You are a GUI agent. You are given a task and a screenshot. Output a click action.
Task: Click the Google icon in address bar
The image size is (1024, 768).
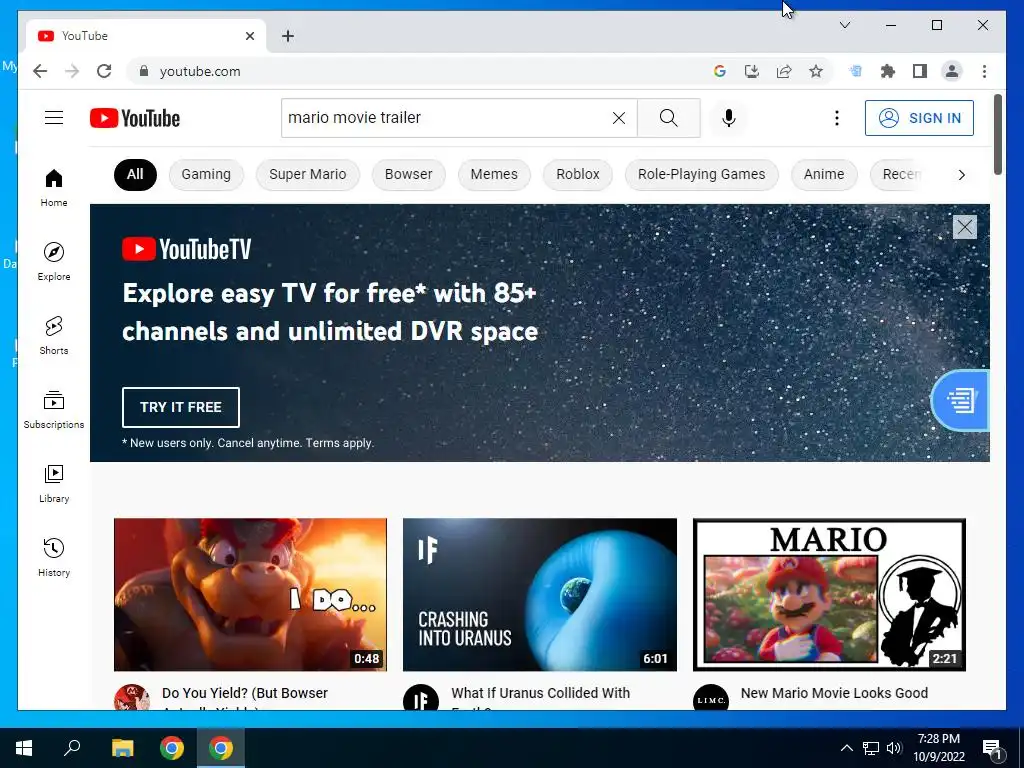(720, 71)
